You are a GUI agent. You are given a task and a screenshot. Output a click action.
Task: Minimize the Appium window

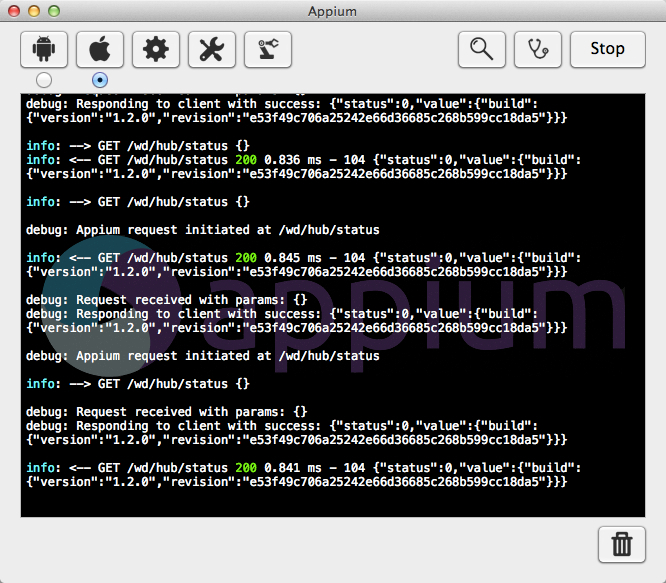34,11
